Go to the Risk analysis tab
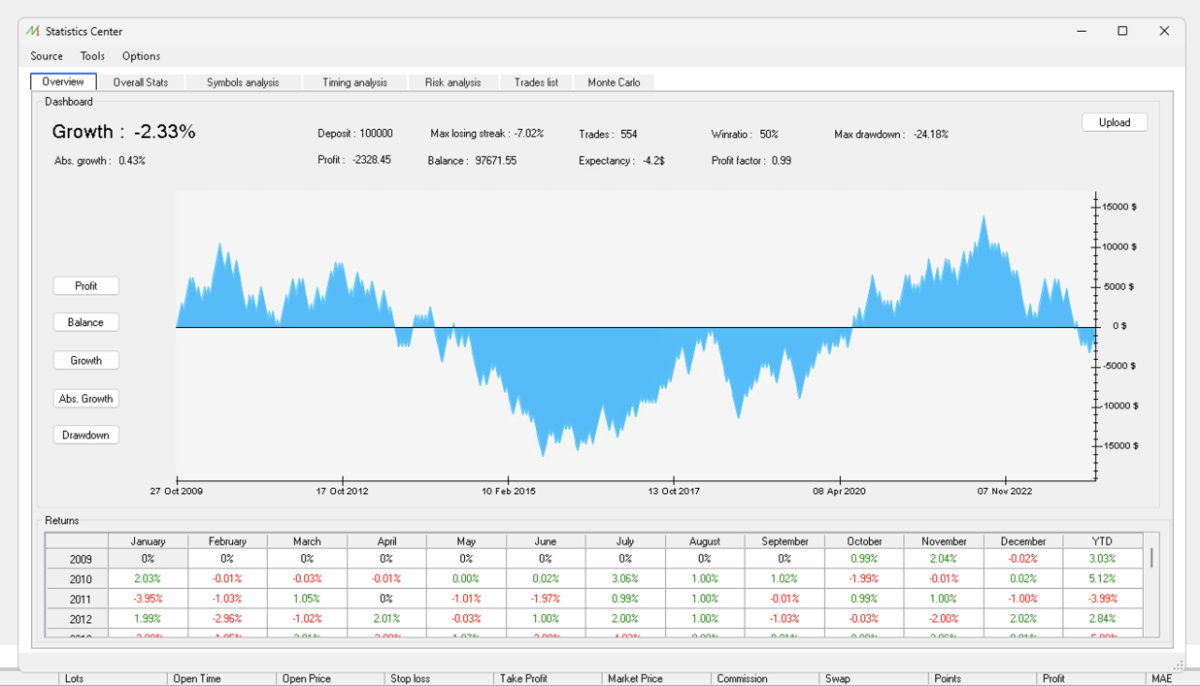This screenshot has width=1200, height=686. pos(453,82)
